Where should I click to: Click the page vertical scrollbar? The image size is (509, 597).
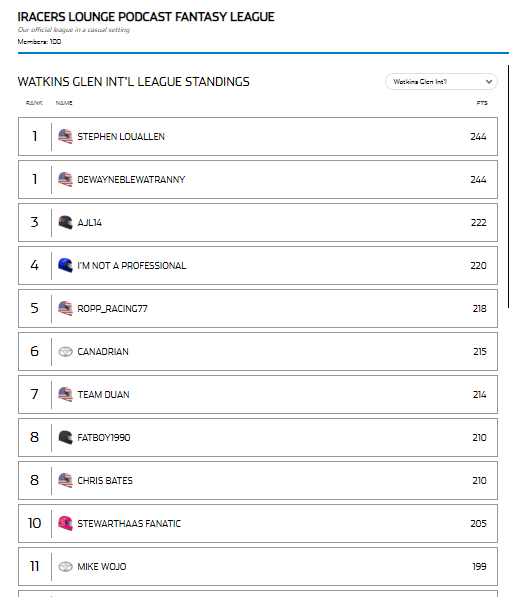pos(508,187)
